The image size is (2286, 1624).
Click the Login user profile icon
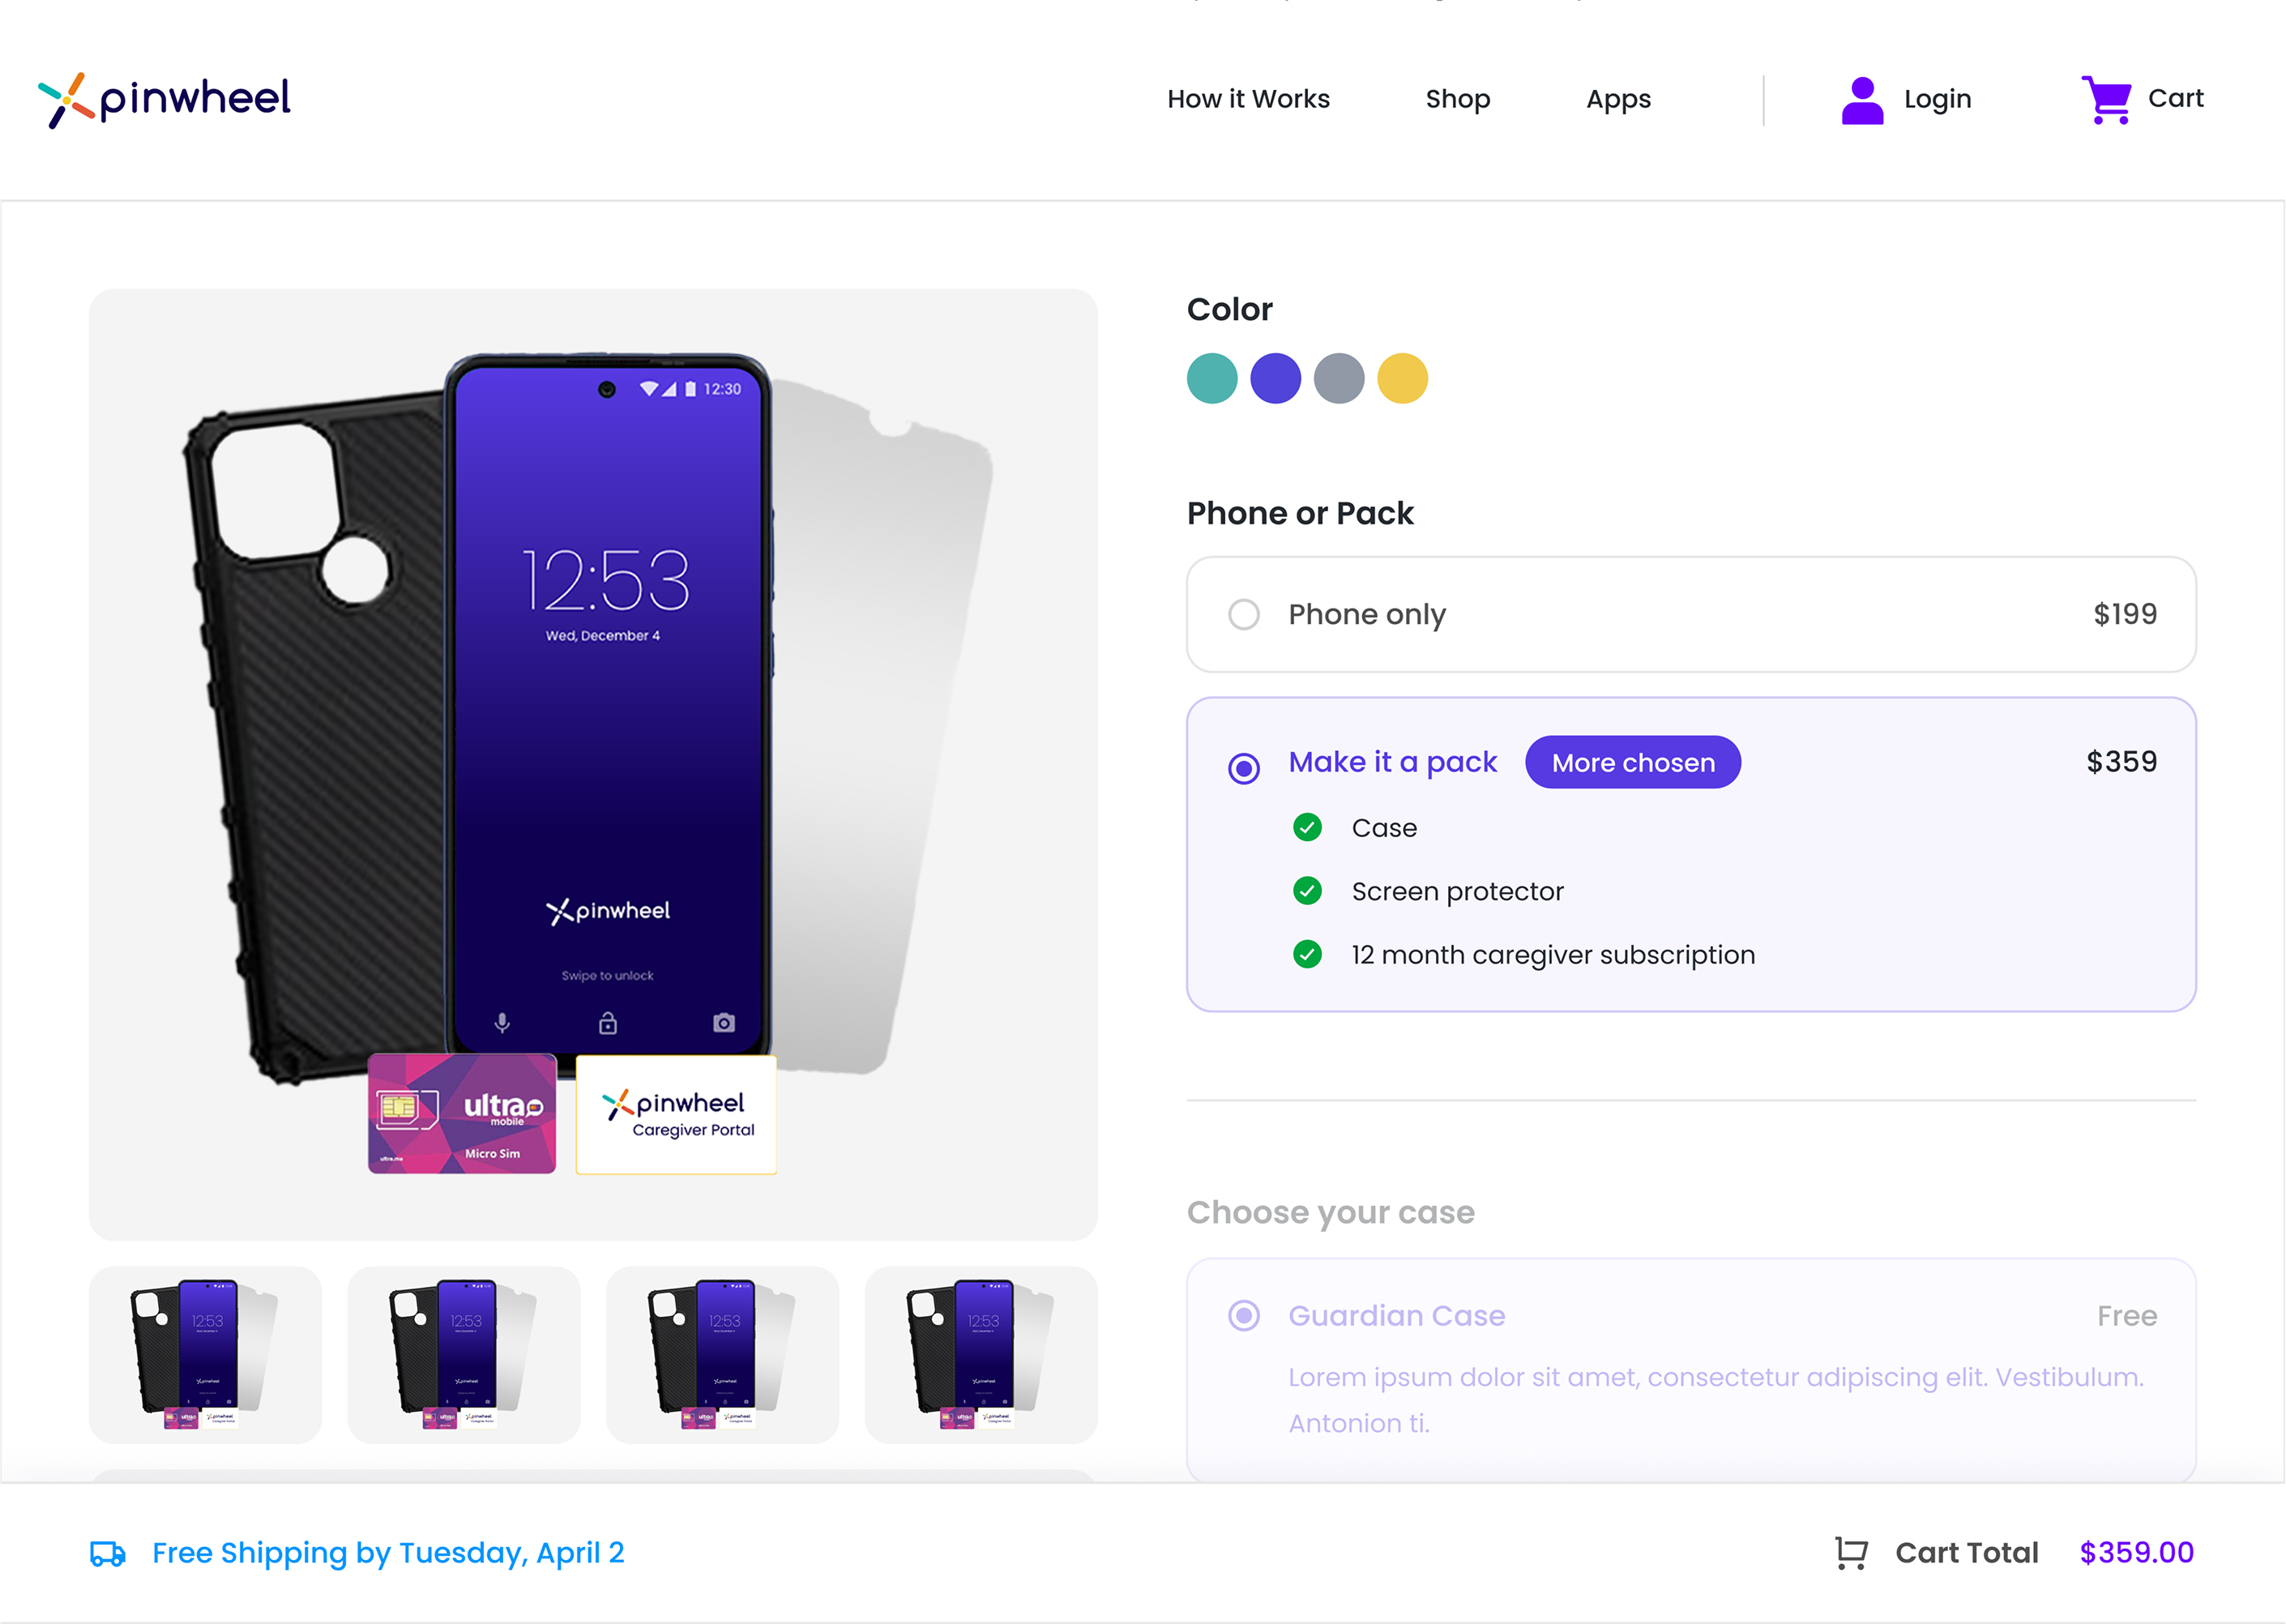tap(1862, 100)
